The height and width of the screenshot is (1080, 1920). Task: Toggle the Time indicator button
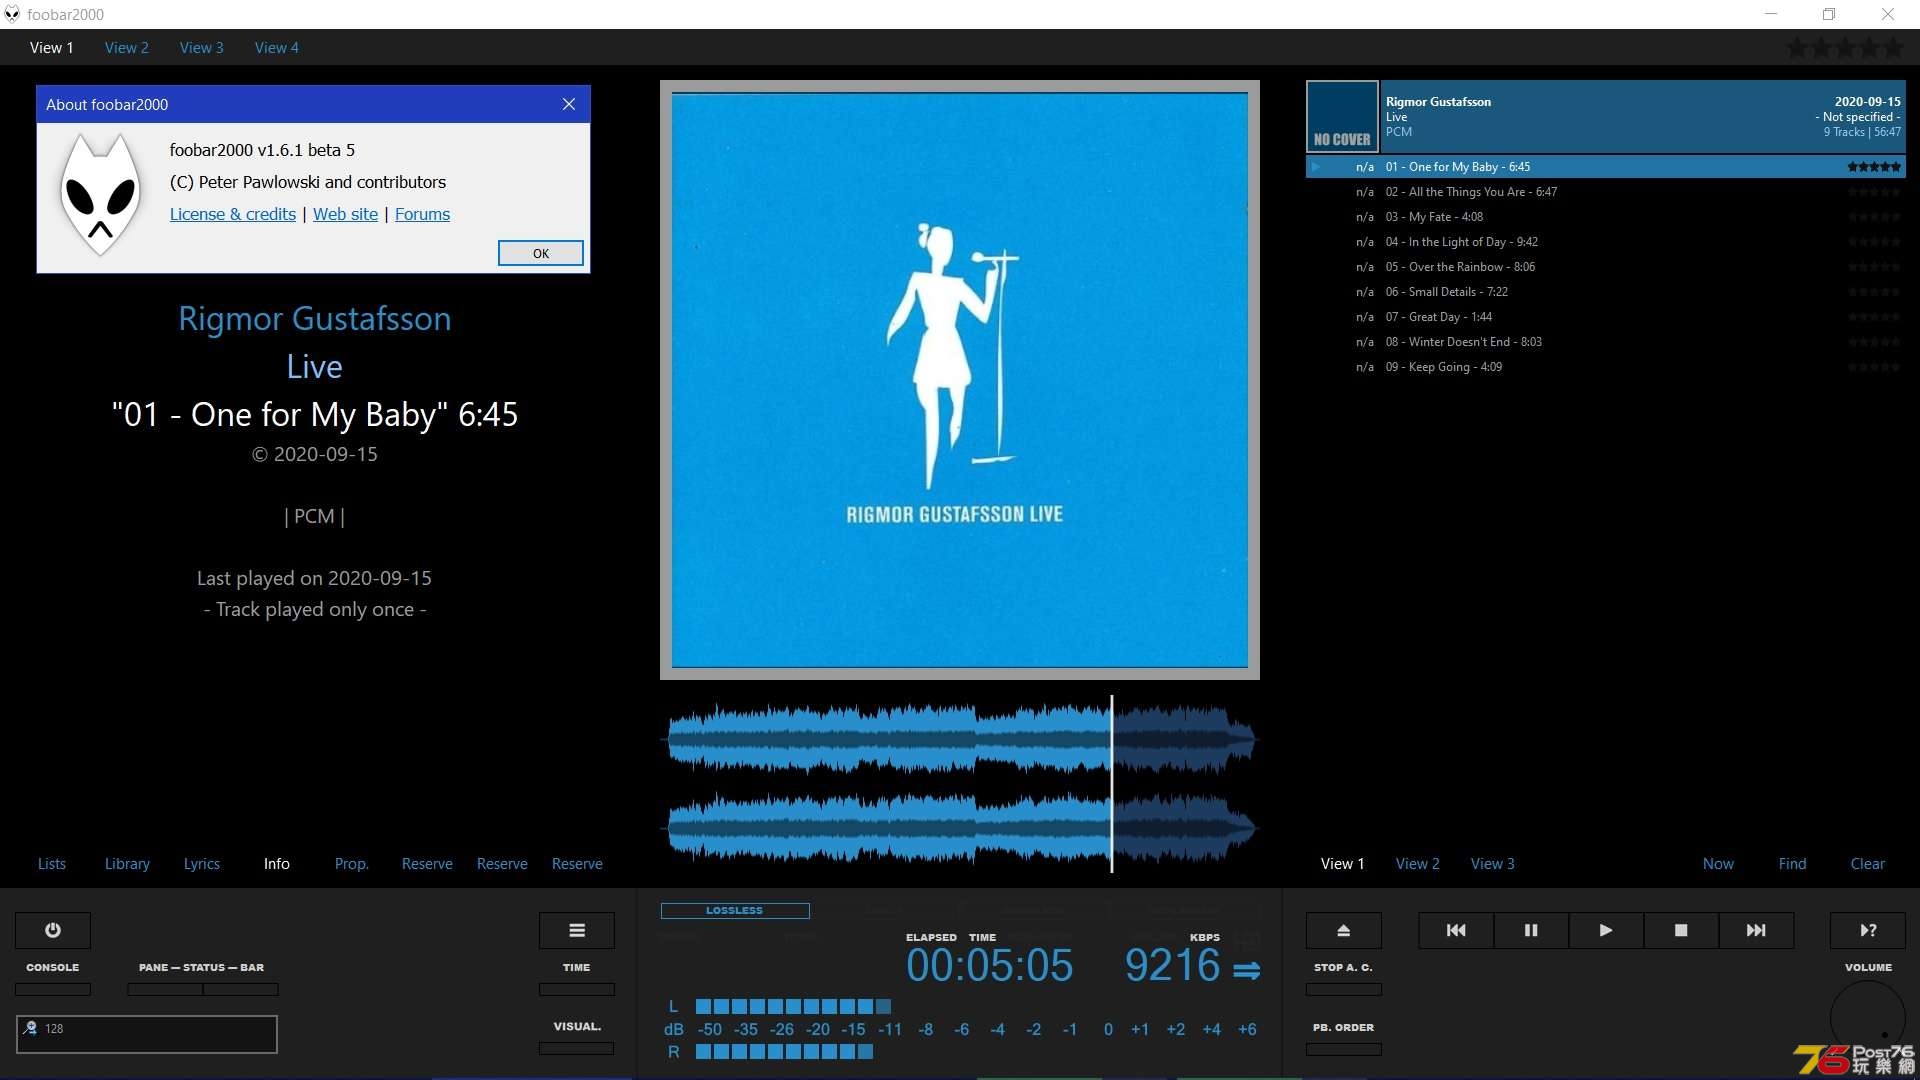577,989
